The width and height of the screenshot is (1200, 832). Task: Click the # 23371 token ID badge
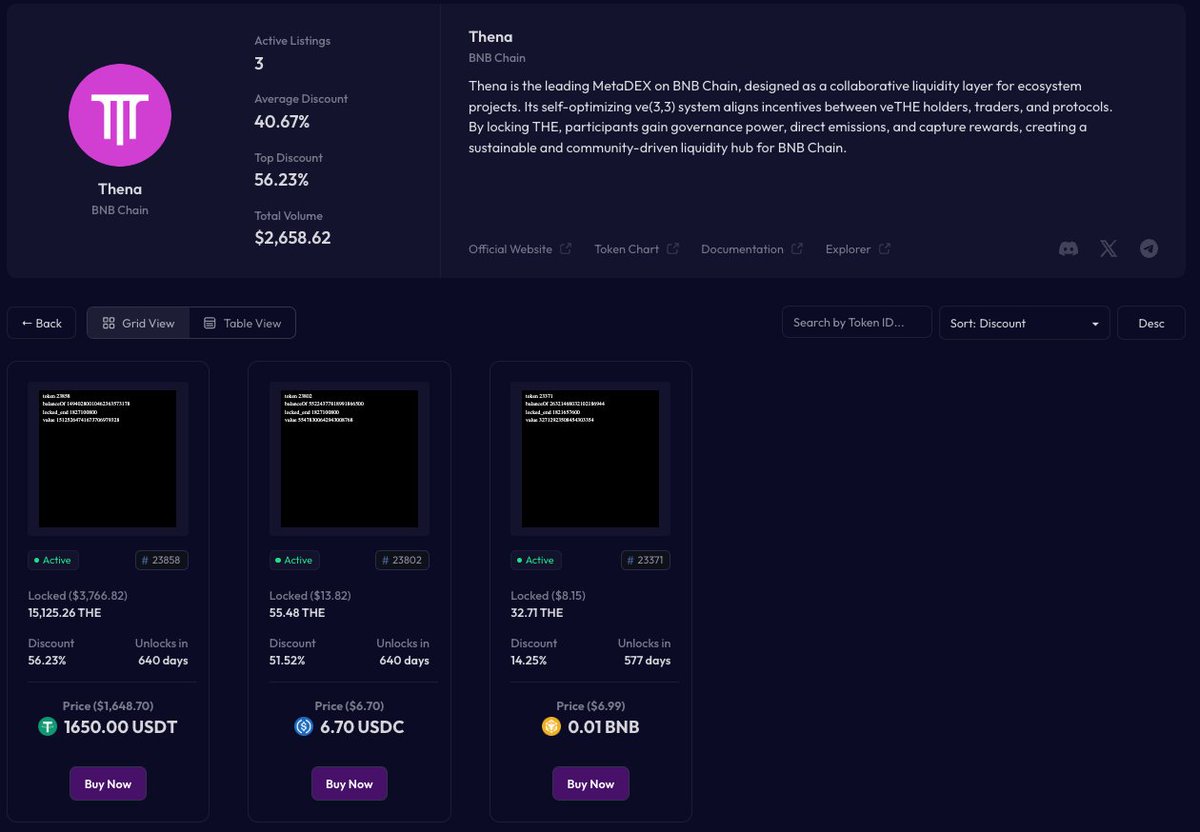point(645,560)
